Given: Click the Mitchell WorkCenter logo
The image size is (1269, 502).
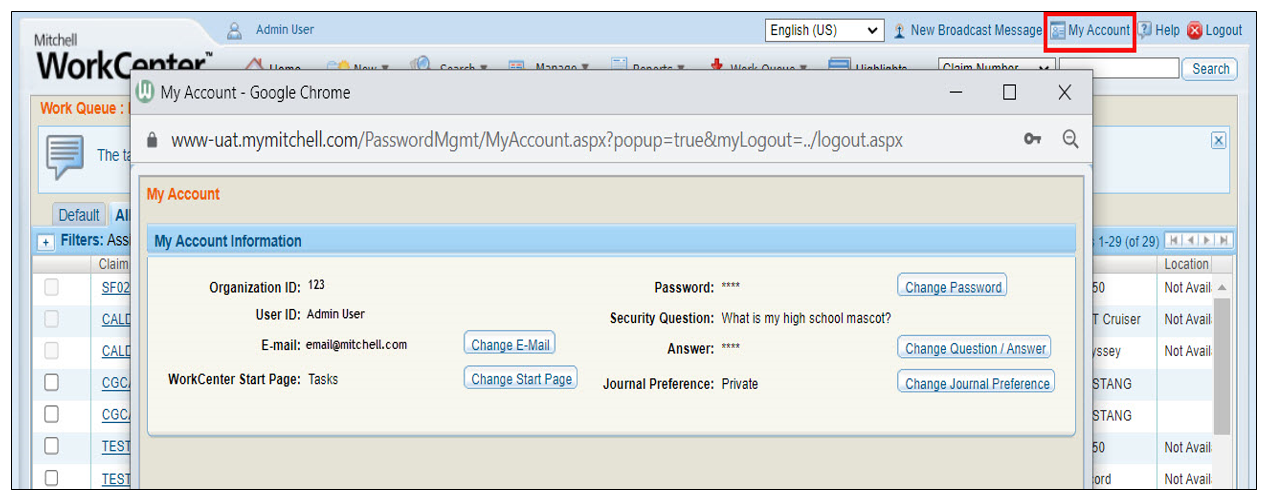Looking at the screenshot, I should (124, 59).
